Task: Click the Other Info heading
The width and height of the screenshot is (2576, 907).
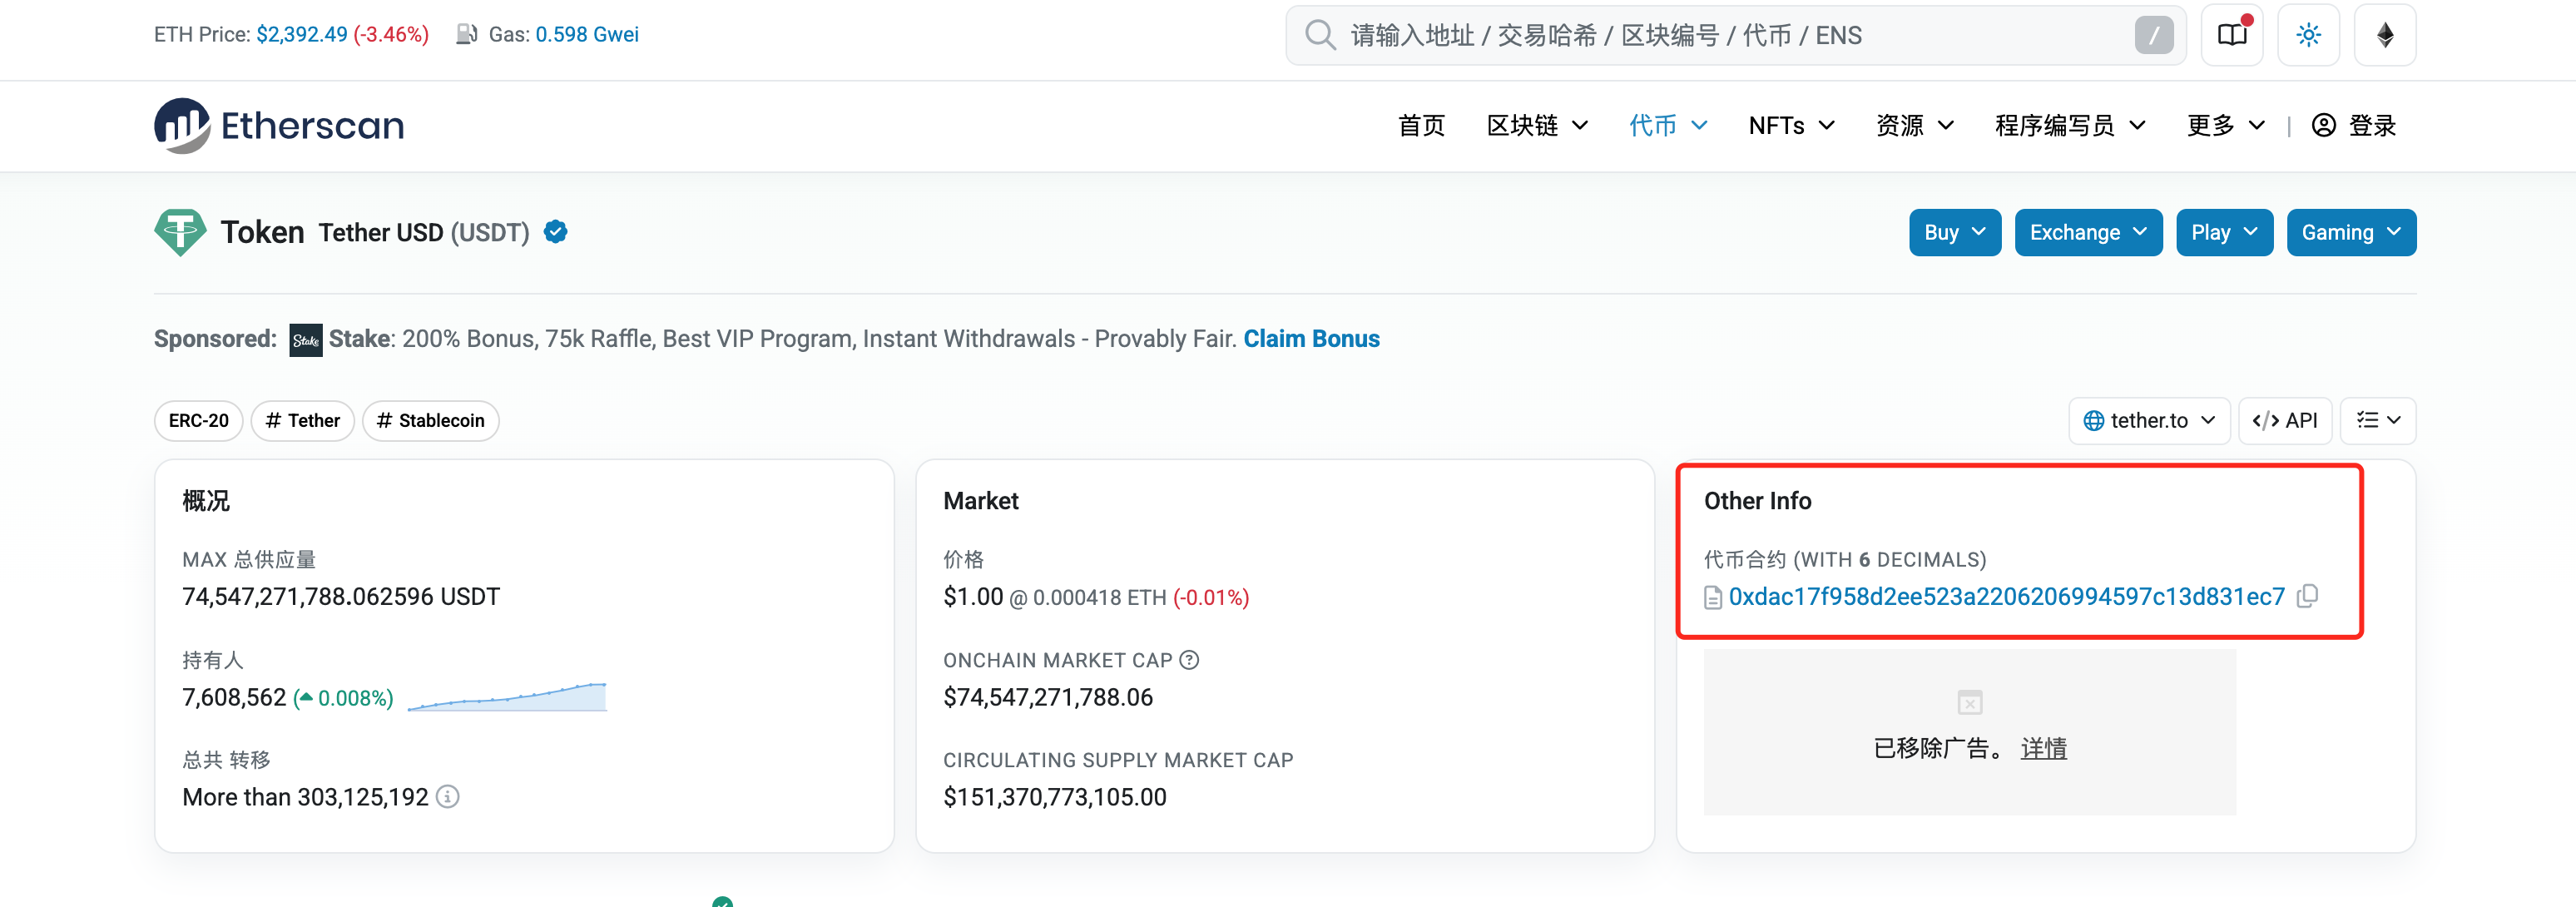Action: (1757, 501)
